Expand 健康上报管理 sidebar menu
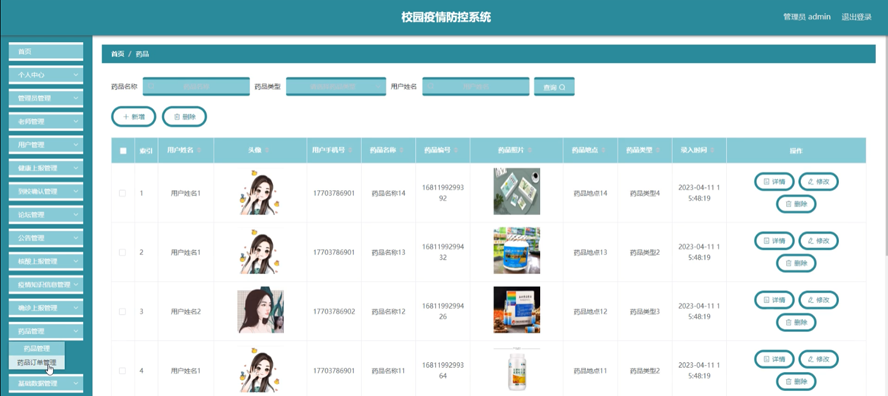Image resolution: width=888 pixels, height=396 pixels. pyautogui.click(x=46, y=168)
